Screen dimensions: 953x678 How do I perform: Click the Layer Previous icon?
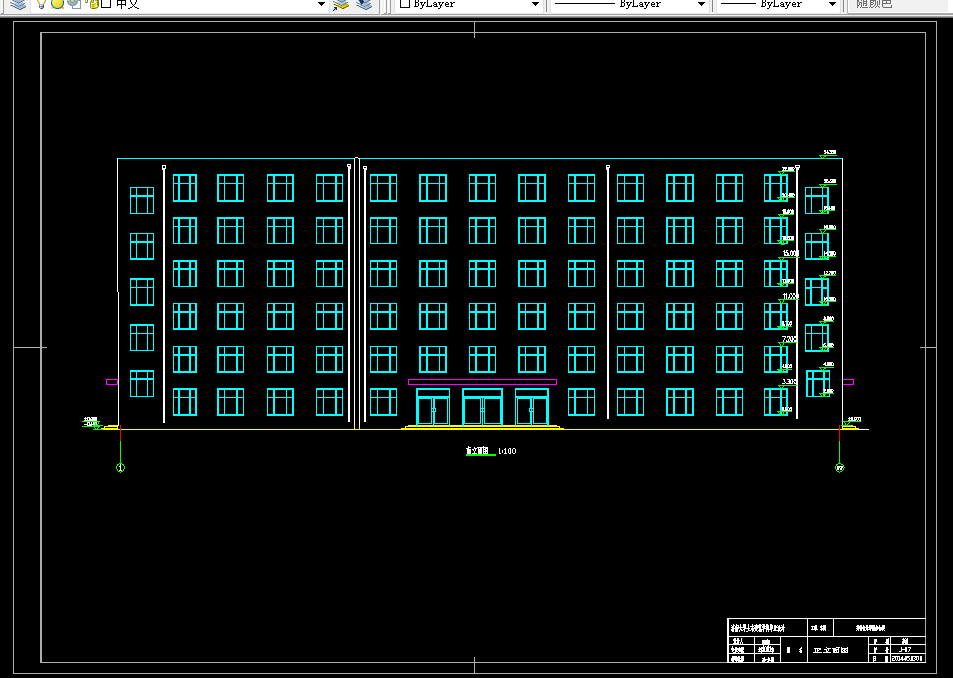364,4
